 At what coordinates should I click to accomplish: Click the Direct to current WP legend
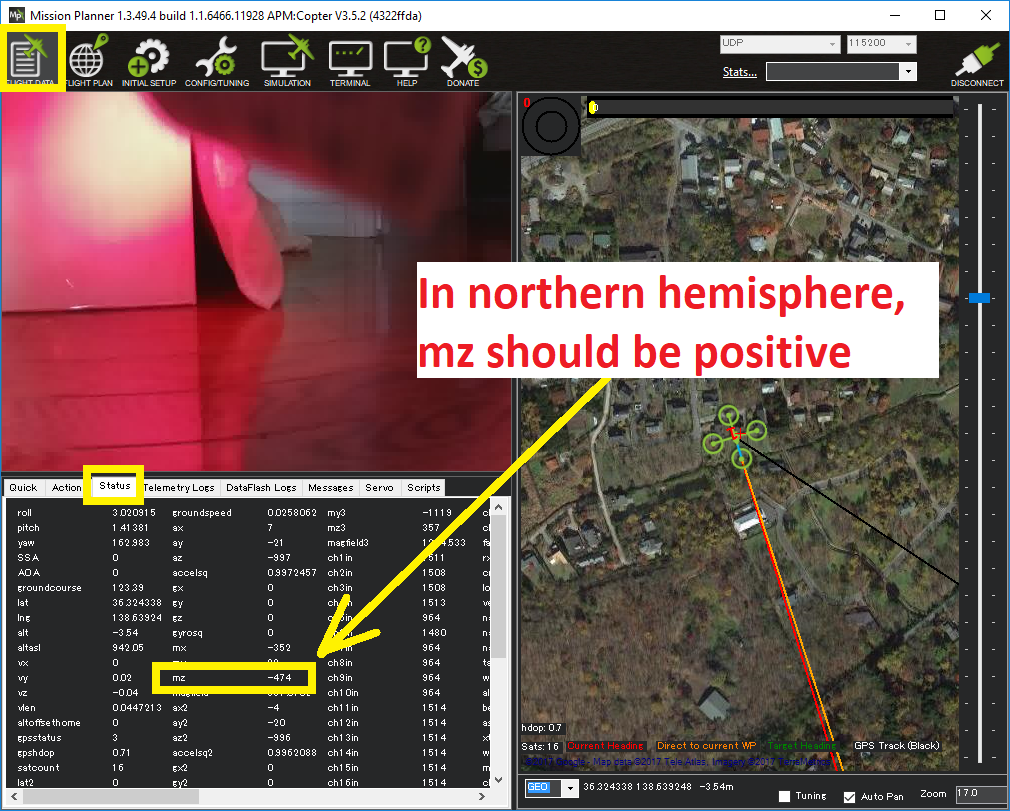(707, 746)
